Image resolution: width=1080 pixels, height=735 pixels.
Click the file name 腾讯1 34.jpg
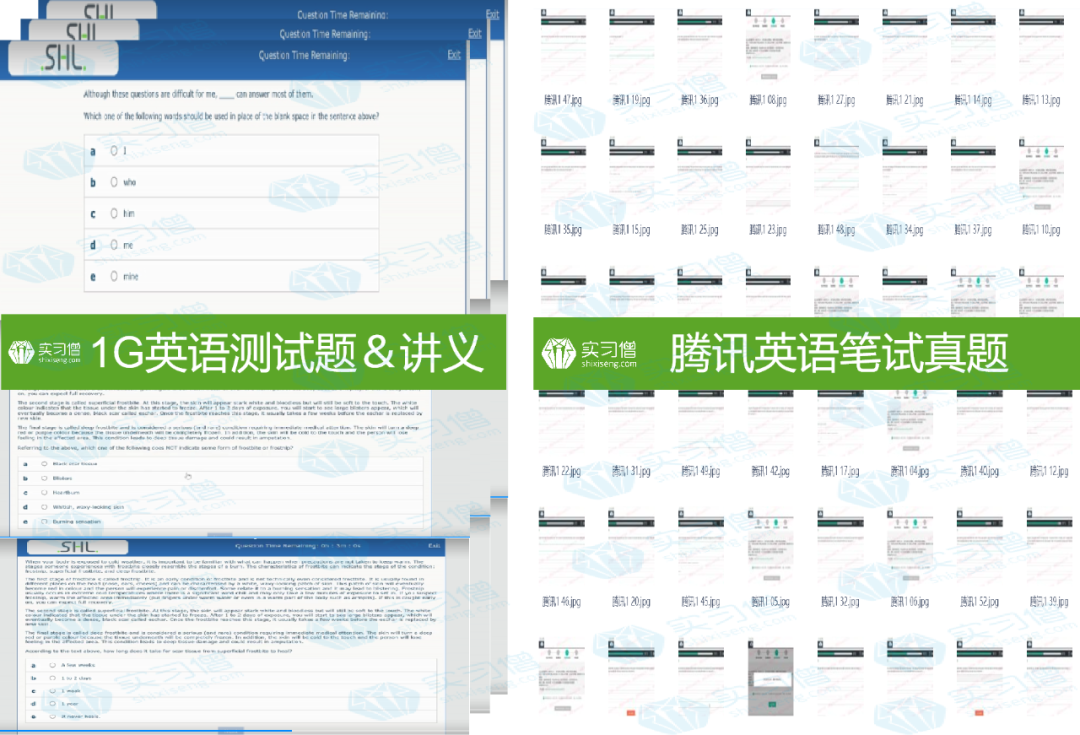pos(904,229)
